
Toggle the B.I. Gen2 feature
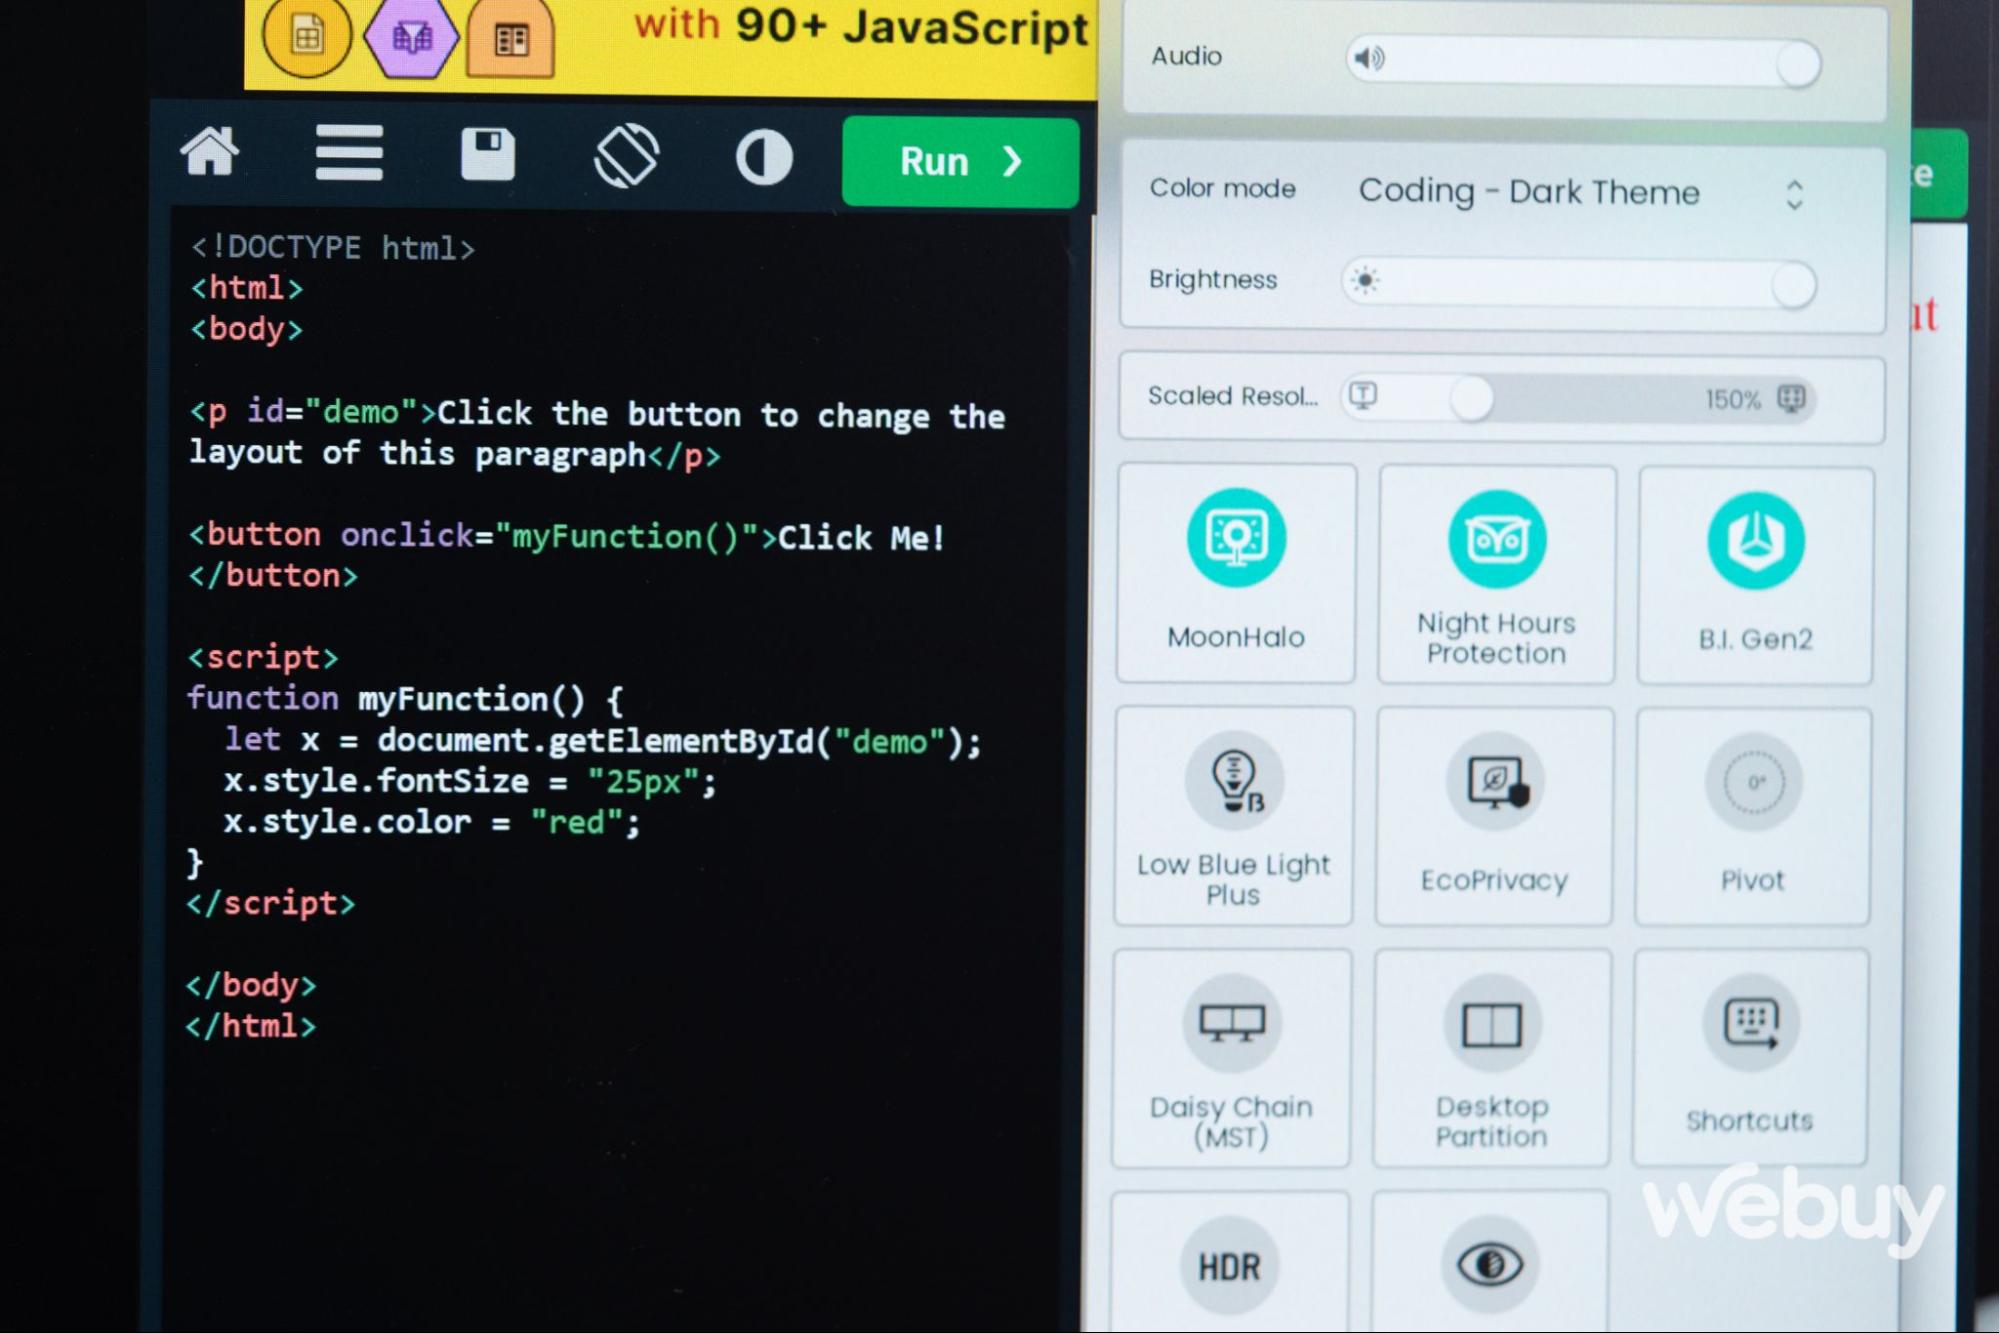[1755, 576]
